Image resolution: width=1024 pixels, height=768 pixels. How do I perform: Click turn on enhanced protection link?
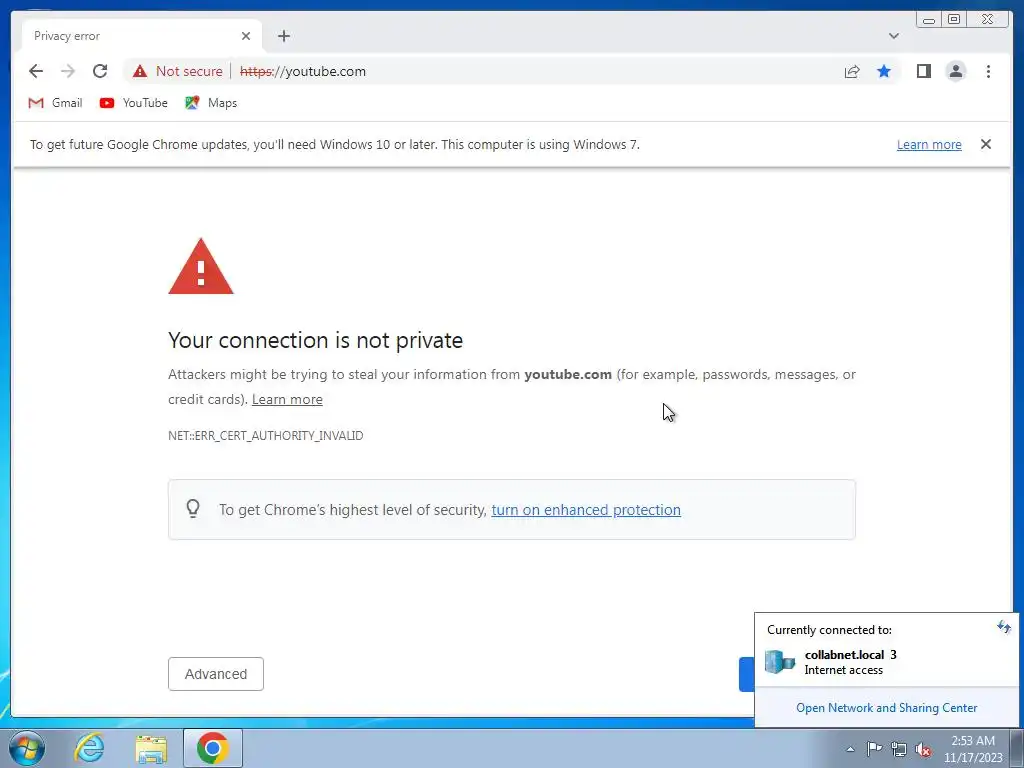[586, 509]
